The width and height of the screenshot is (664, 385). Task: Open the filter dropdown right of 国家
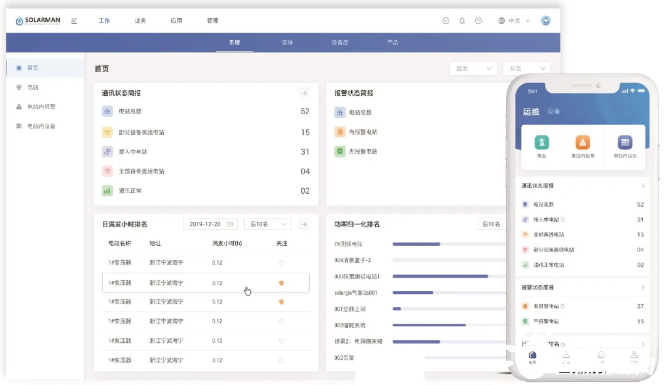(527, 68)
